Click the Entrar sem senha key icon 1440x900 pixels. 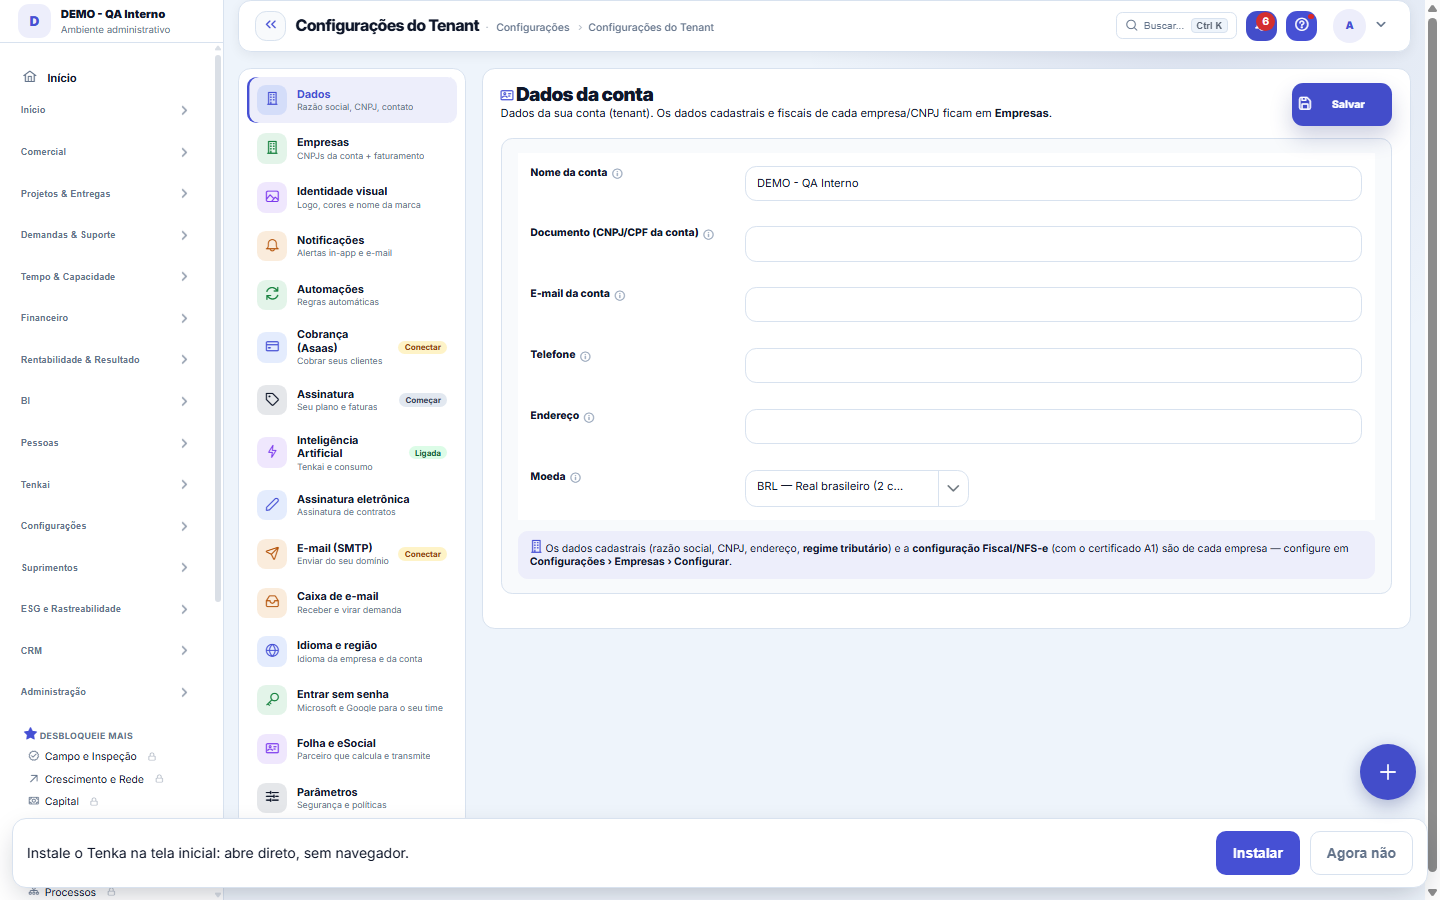click(272, 700)
